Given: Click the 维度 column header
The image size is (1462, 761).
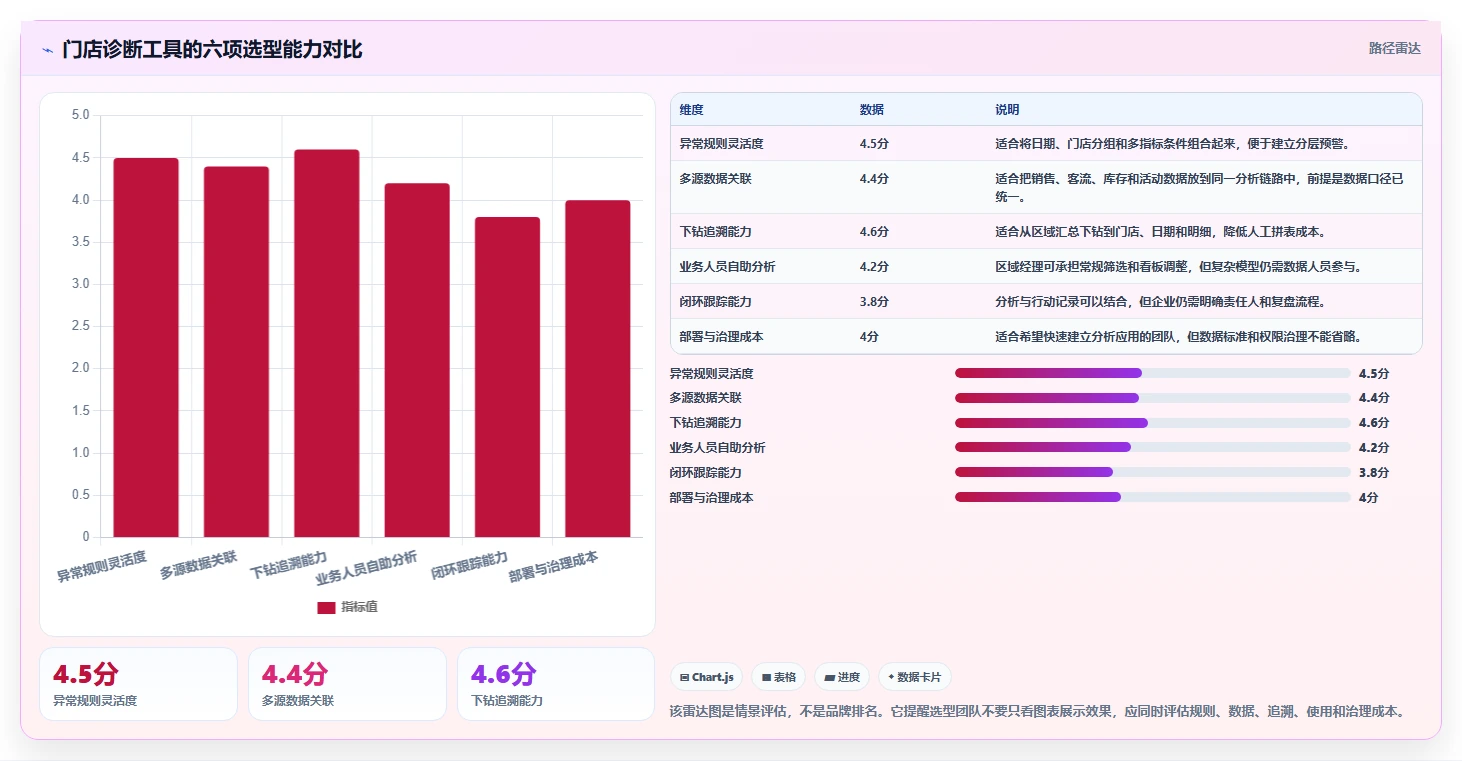Looking at the screenshot, I should 691,110.
